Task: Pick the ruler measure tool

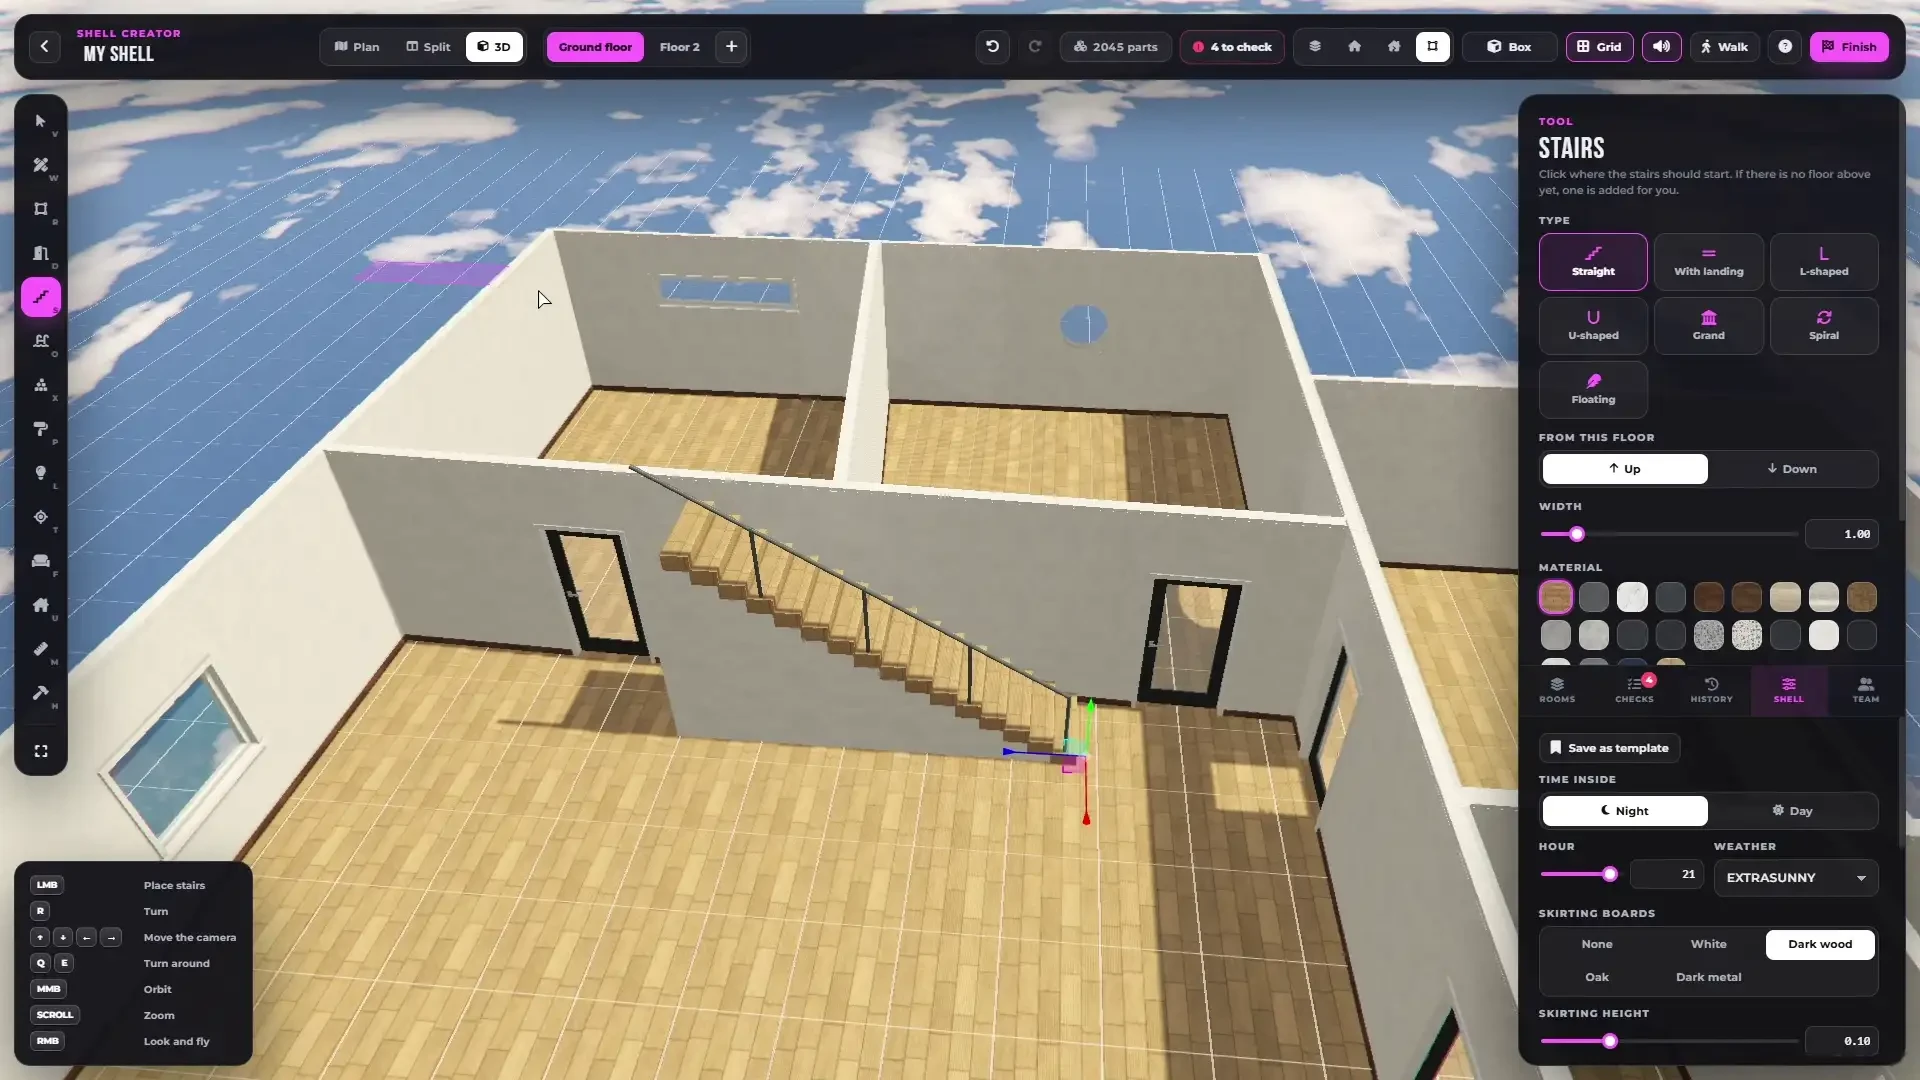Action: click(x=41, y=649)
